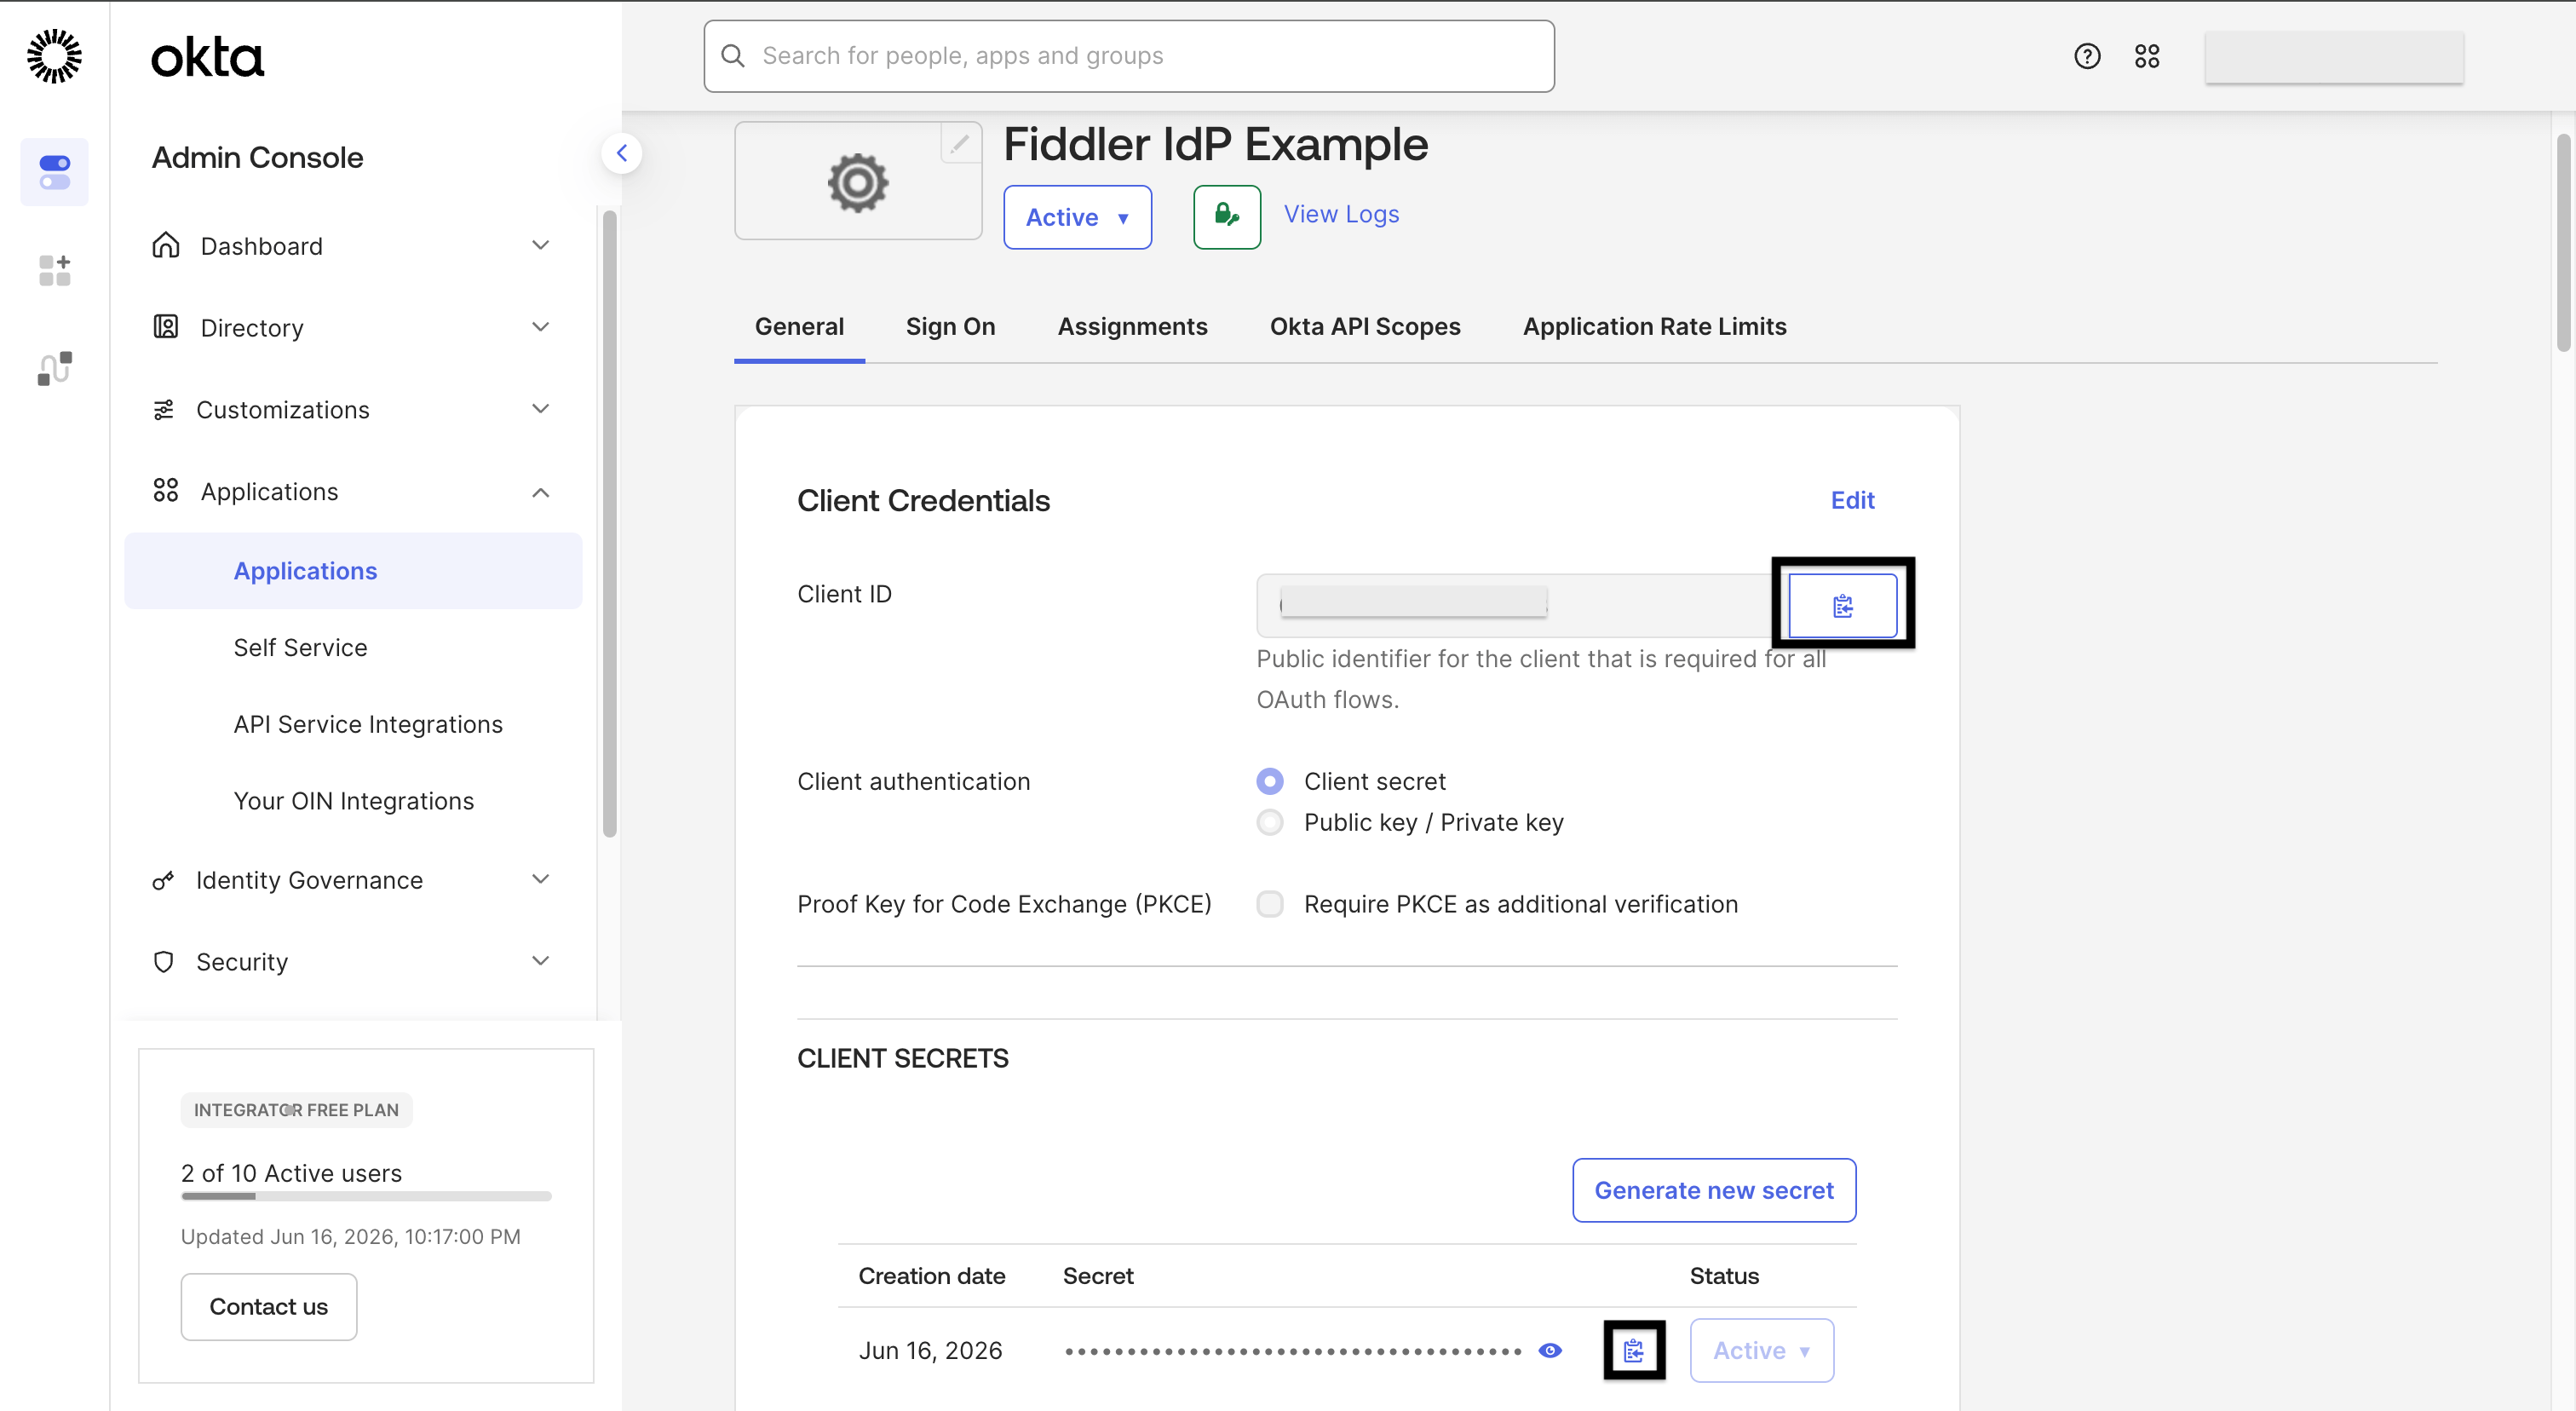Image resolution: width=2576 pixels, height=1411 pixels.
Task: Click the Security shield icon
Action: [163, 961]
